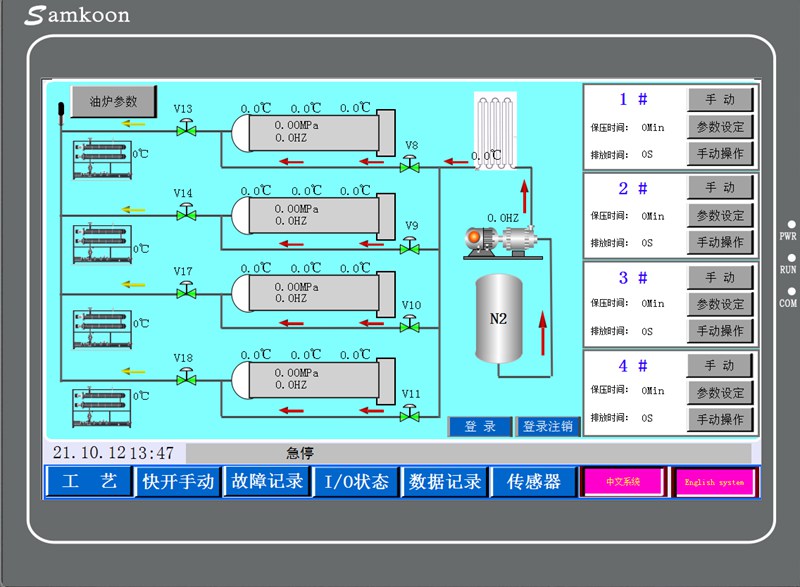Screen dimensions: 800x587
Task: Switch to the 中文系统 language
Action: pyautogui.click(x=622, y=482)
